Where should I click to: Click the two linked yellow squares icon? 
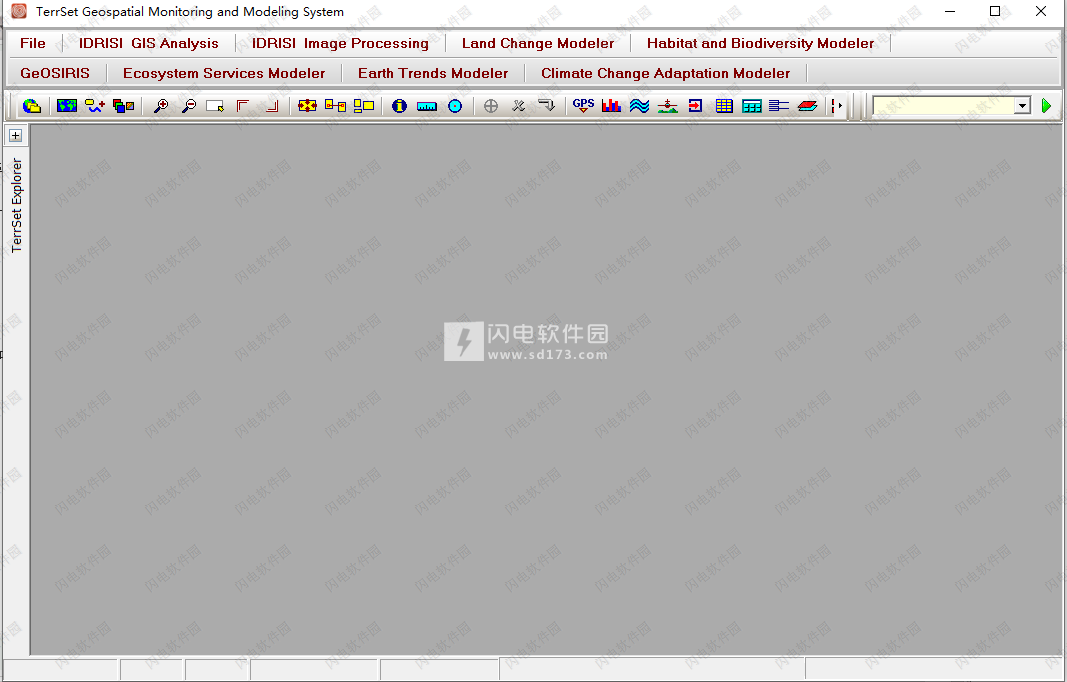point(335,105)
